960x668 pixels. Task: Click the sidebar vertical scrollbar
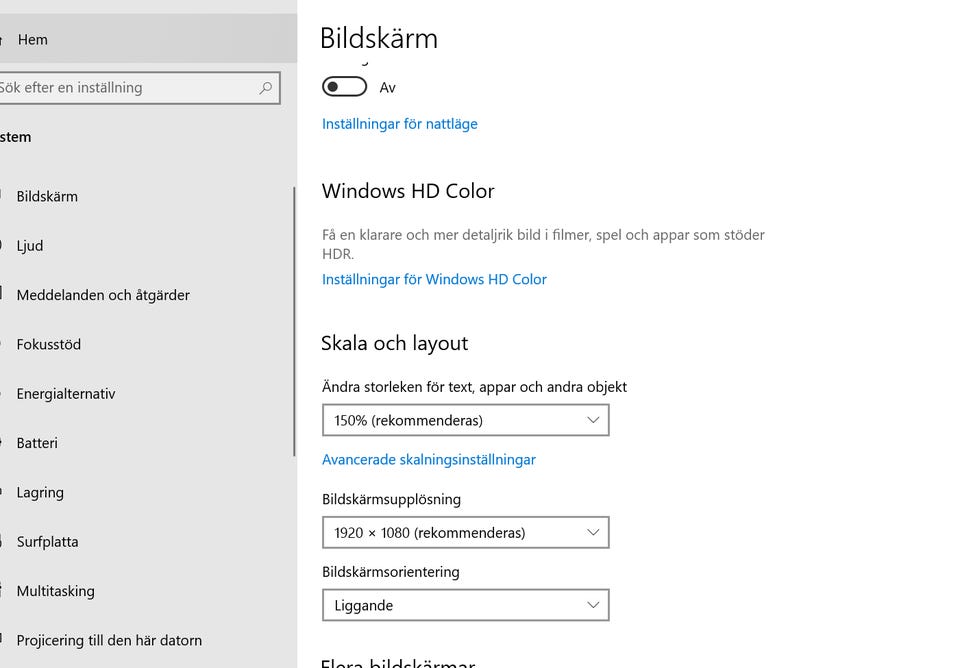[x=294, y=321]
